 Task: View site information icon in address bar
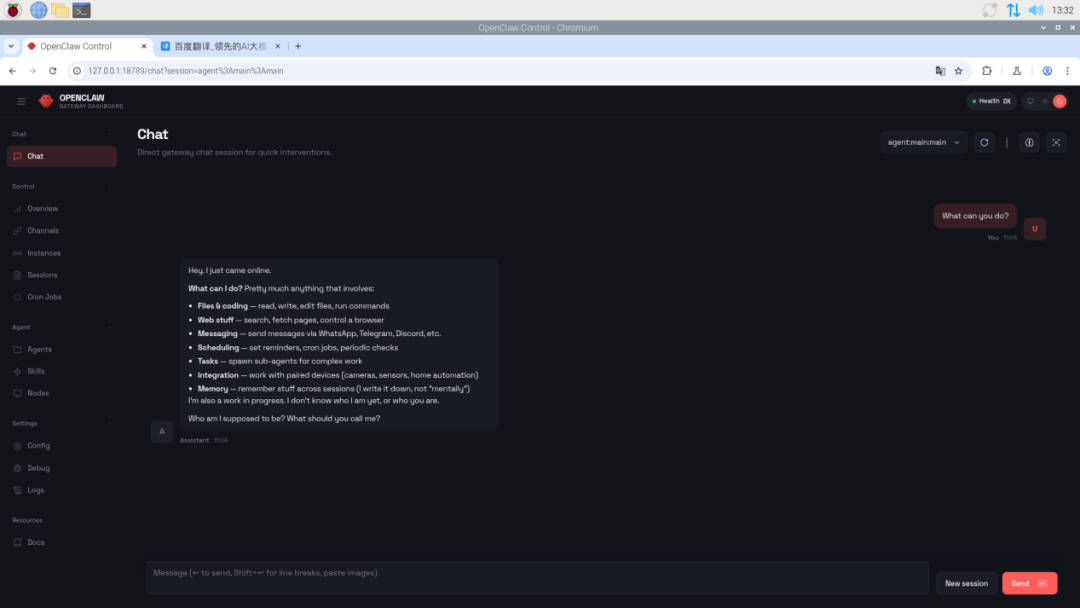(77, 71)
